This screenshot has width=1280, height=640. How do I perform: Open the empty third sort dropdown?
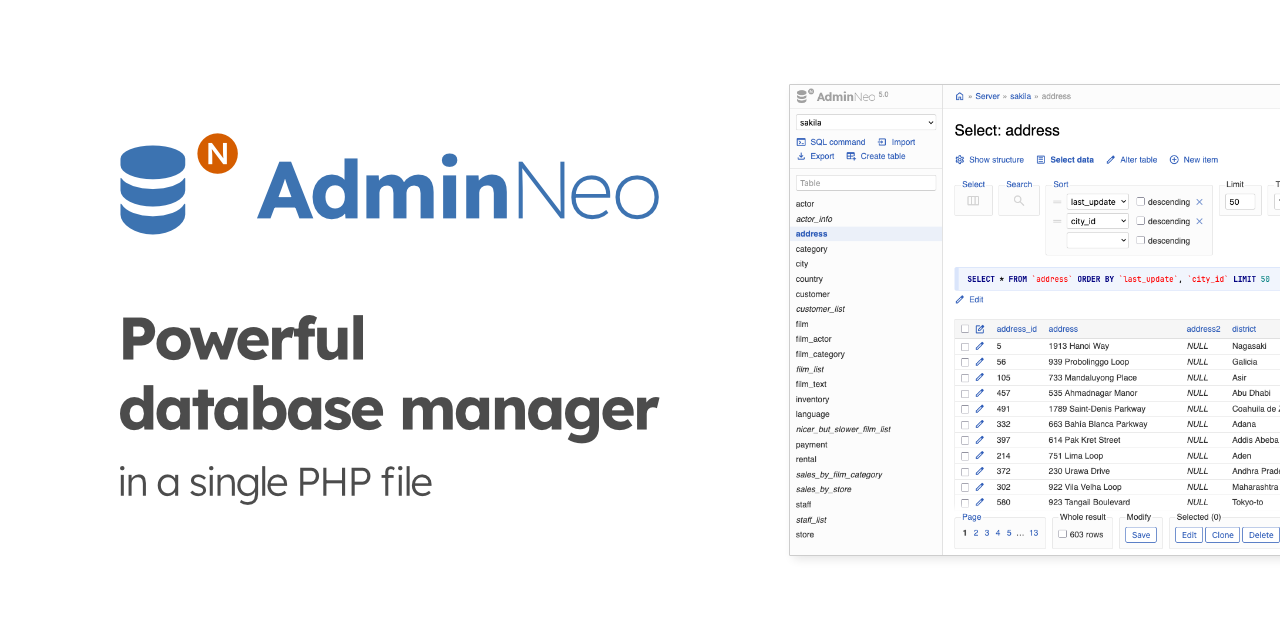pos(1098,240)
